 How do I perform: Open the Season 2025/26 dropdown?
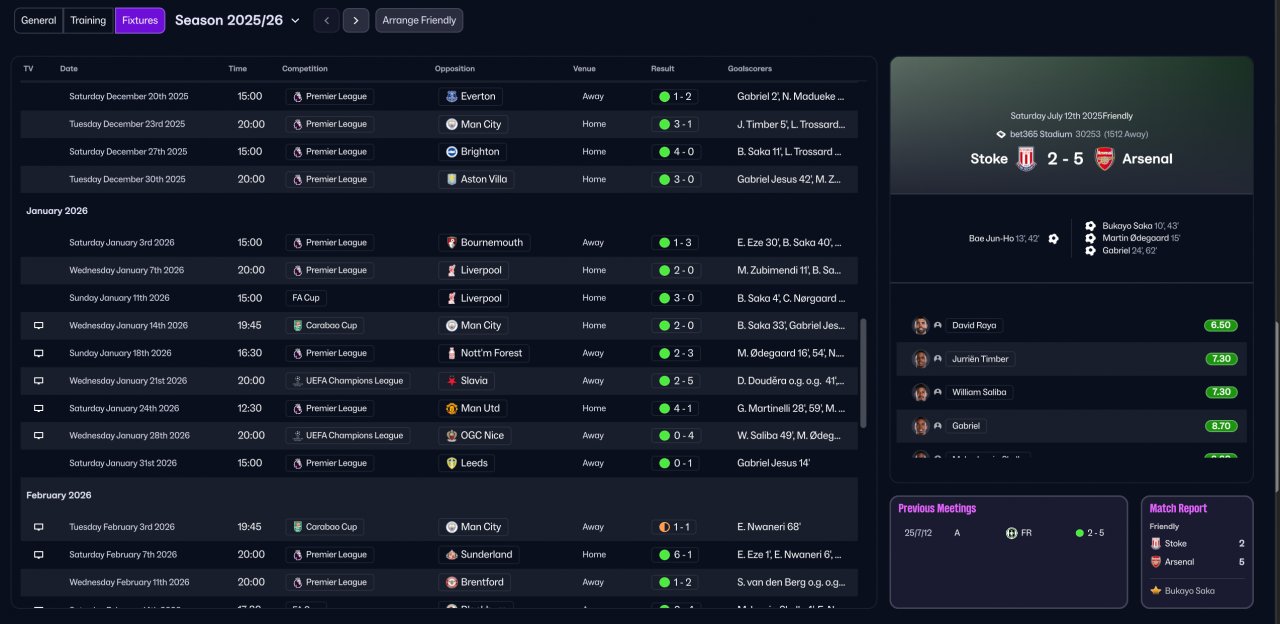point(237,20)
